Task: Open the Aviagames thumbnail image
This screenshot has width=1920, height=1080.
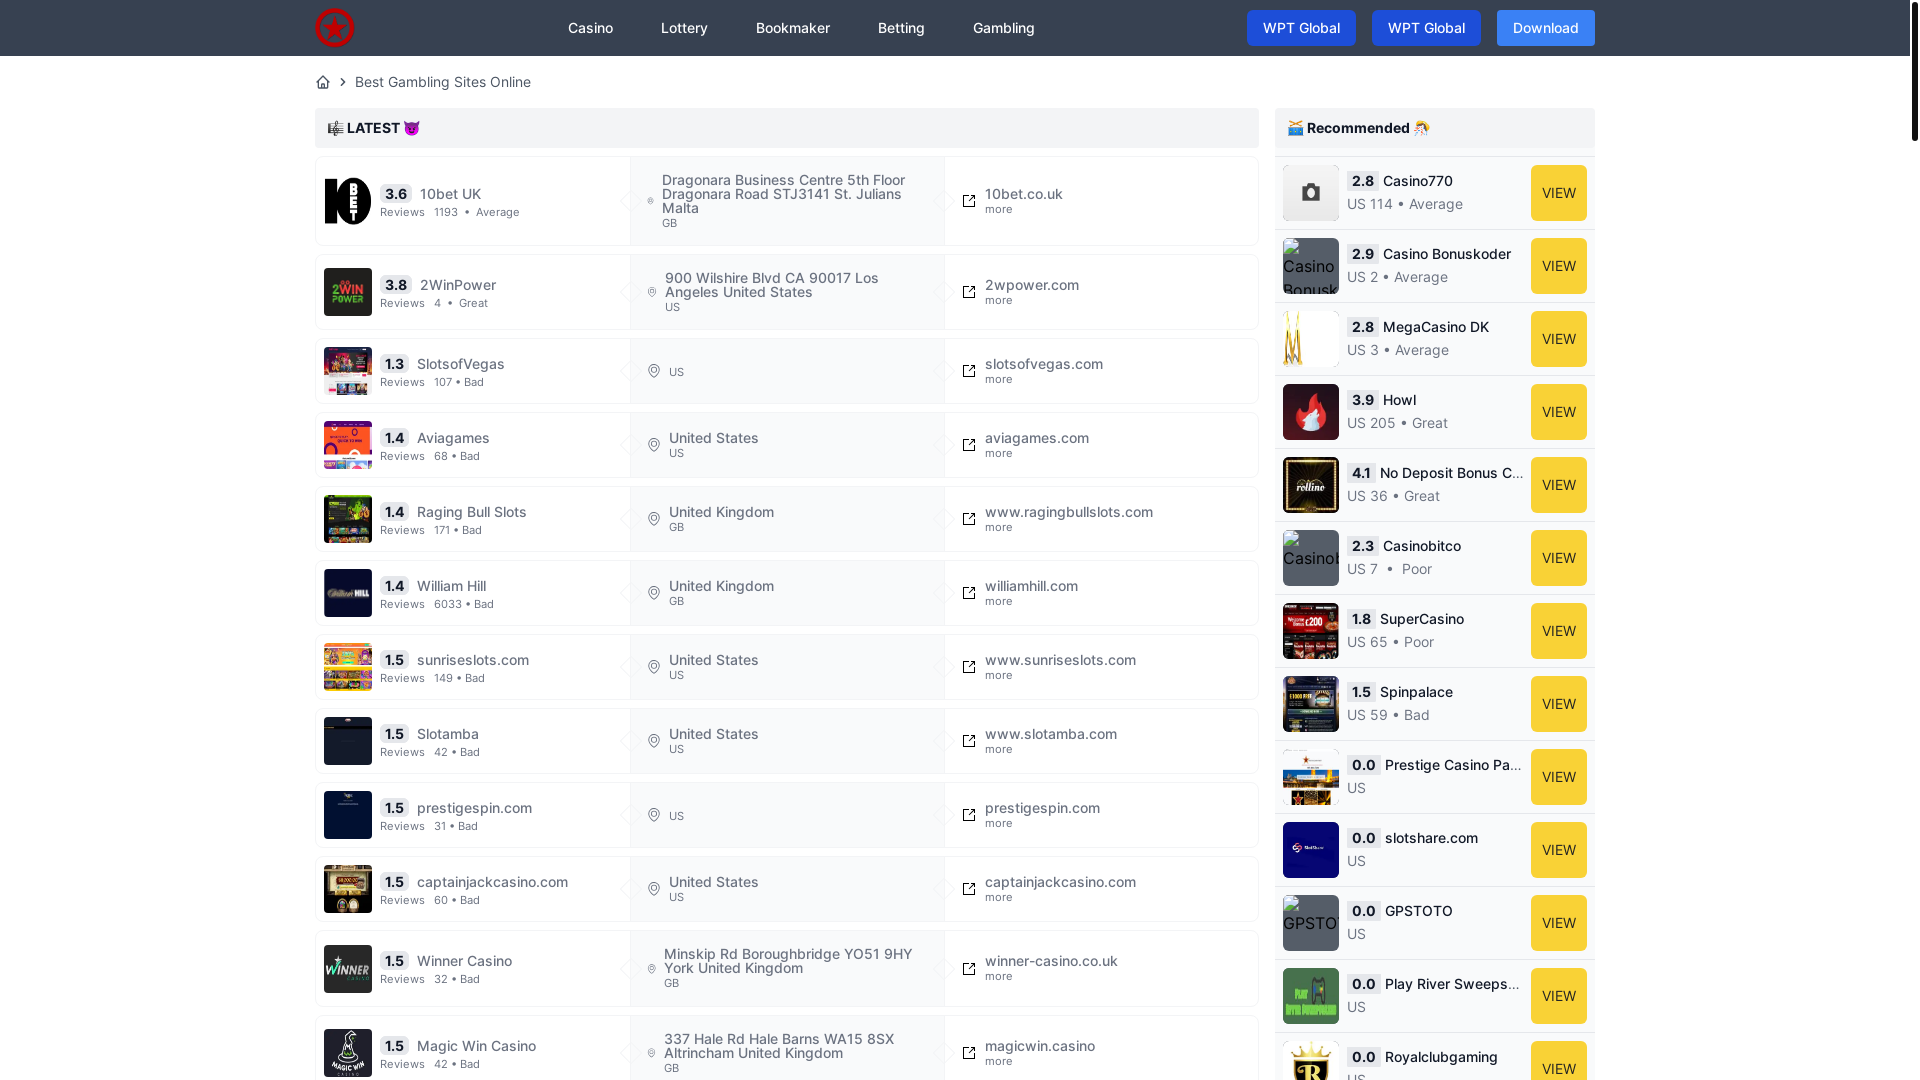Action: [x=348, y=445]
